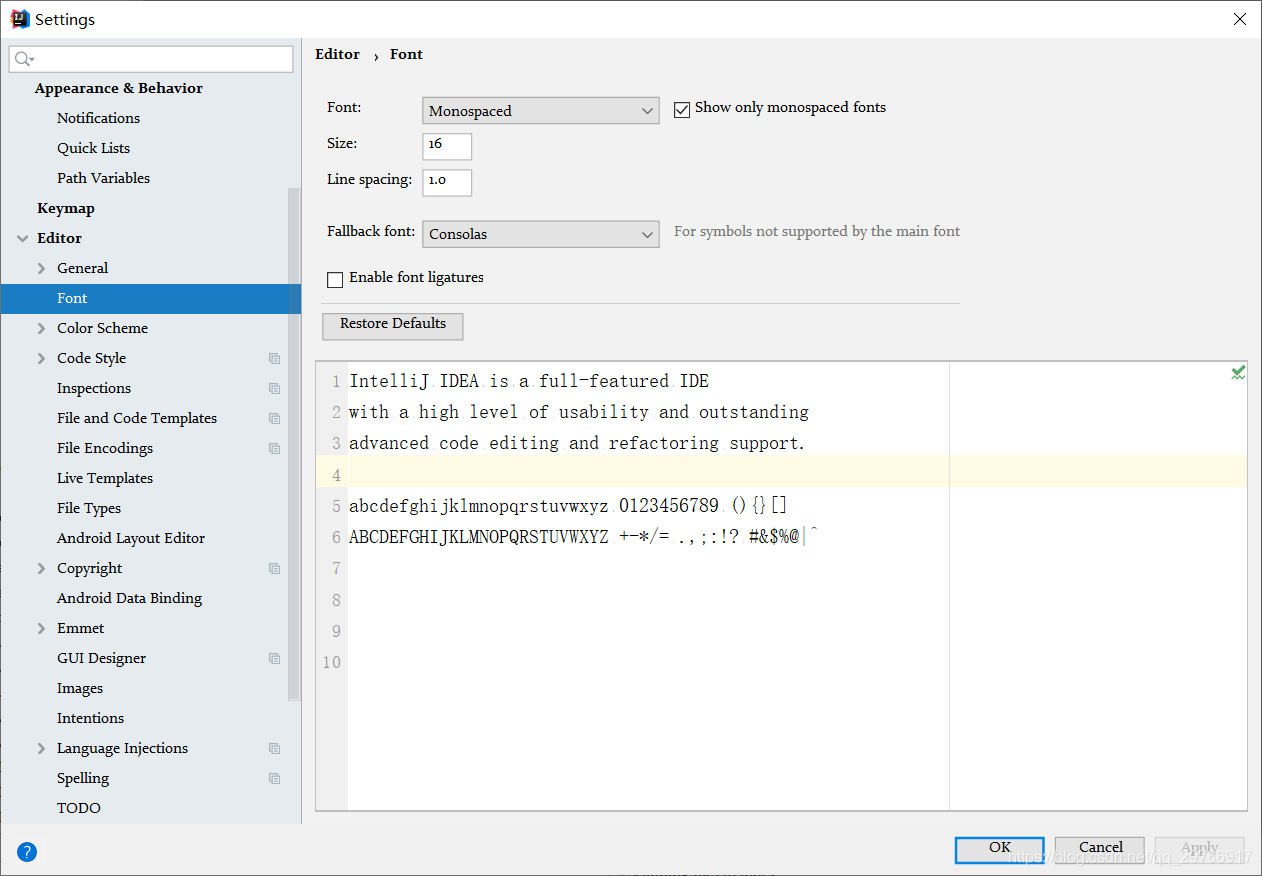Select File Encodings in settings tree
The image size is (1262, 876).
(x=105, y=448)
